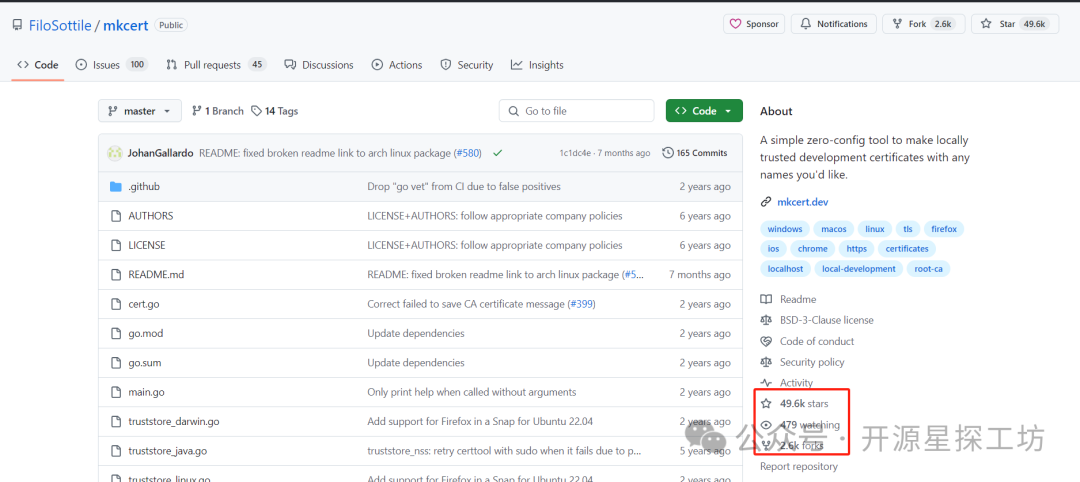This screenshot has width=1080, height=482.
Task: Switch to the Code tab
Action: (x=39, y=65)
